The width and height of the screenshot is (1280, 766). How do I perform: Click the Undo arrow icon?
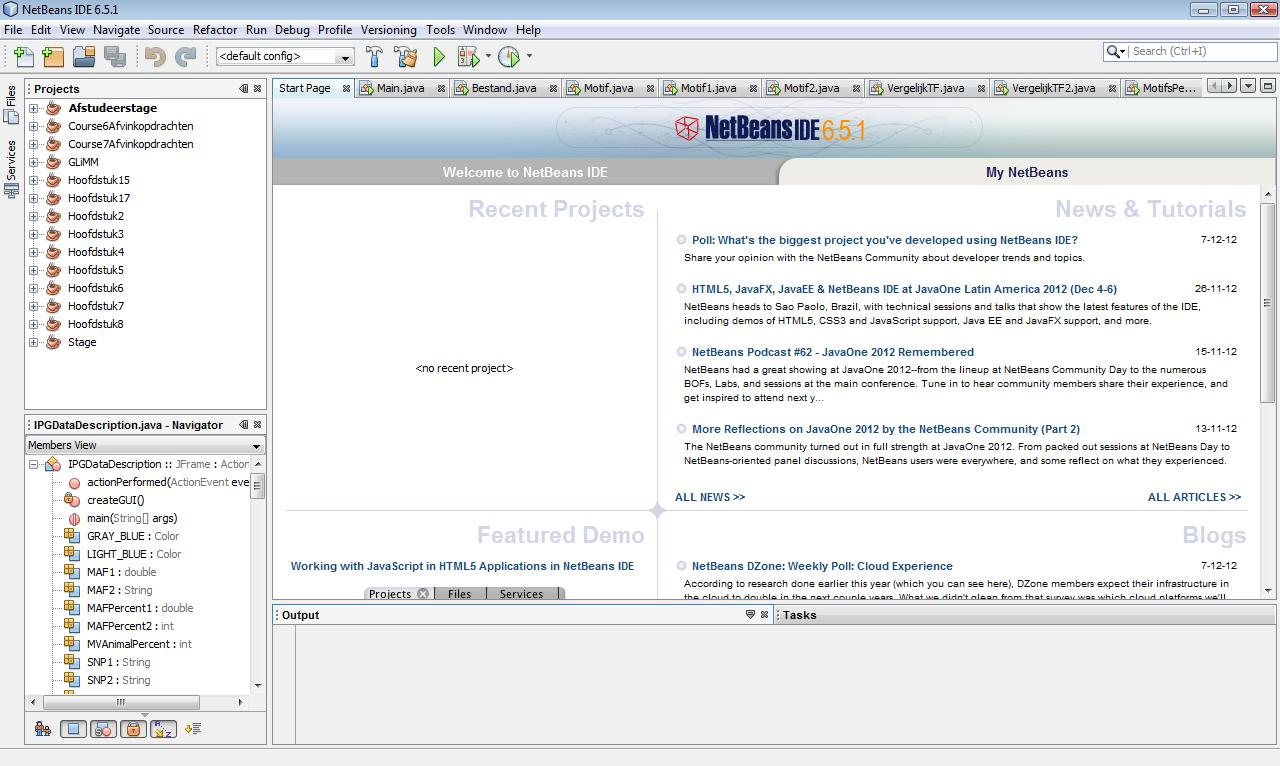tap(155, 57)
